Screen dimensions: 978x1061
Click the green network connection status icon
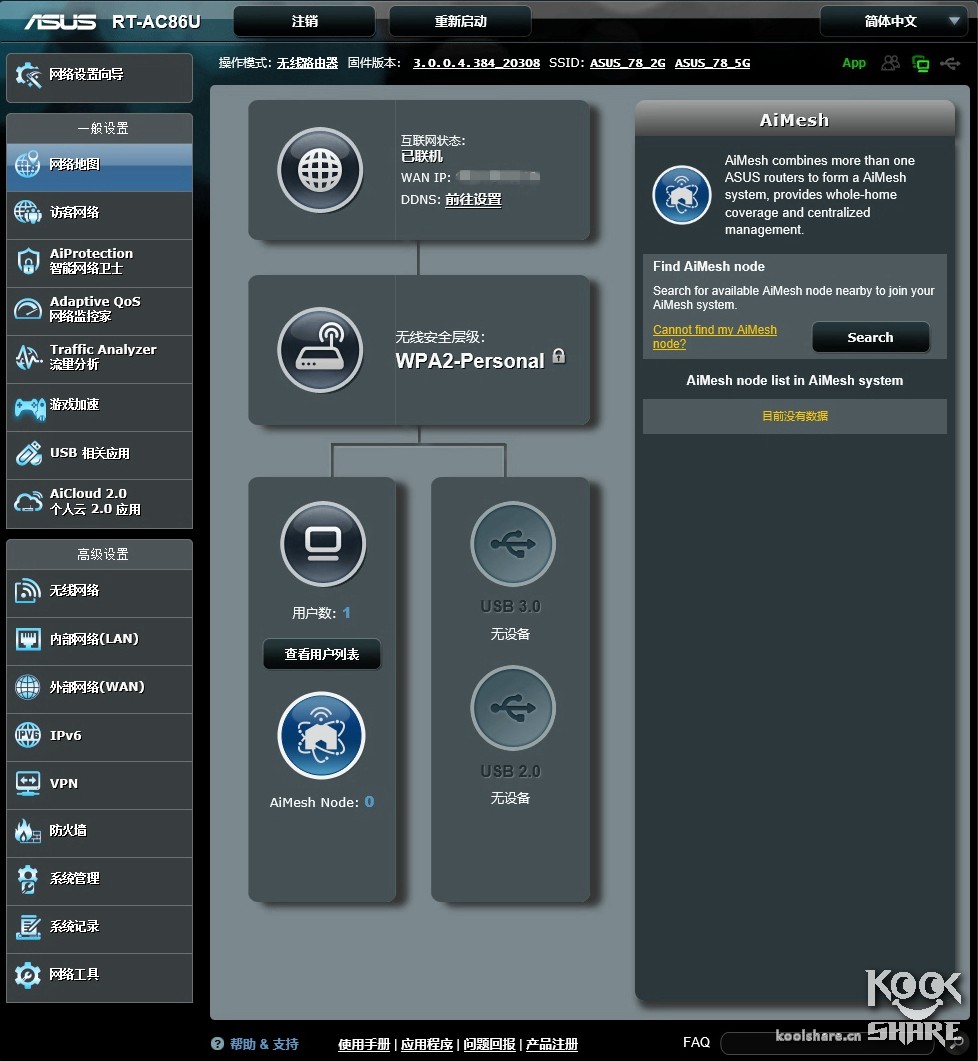(920, 64)
